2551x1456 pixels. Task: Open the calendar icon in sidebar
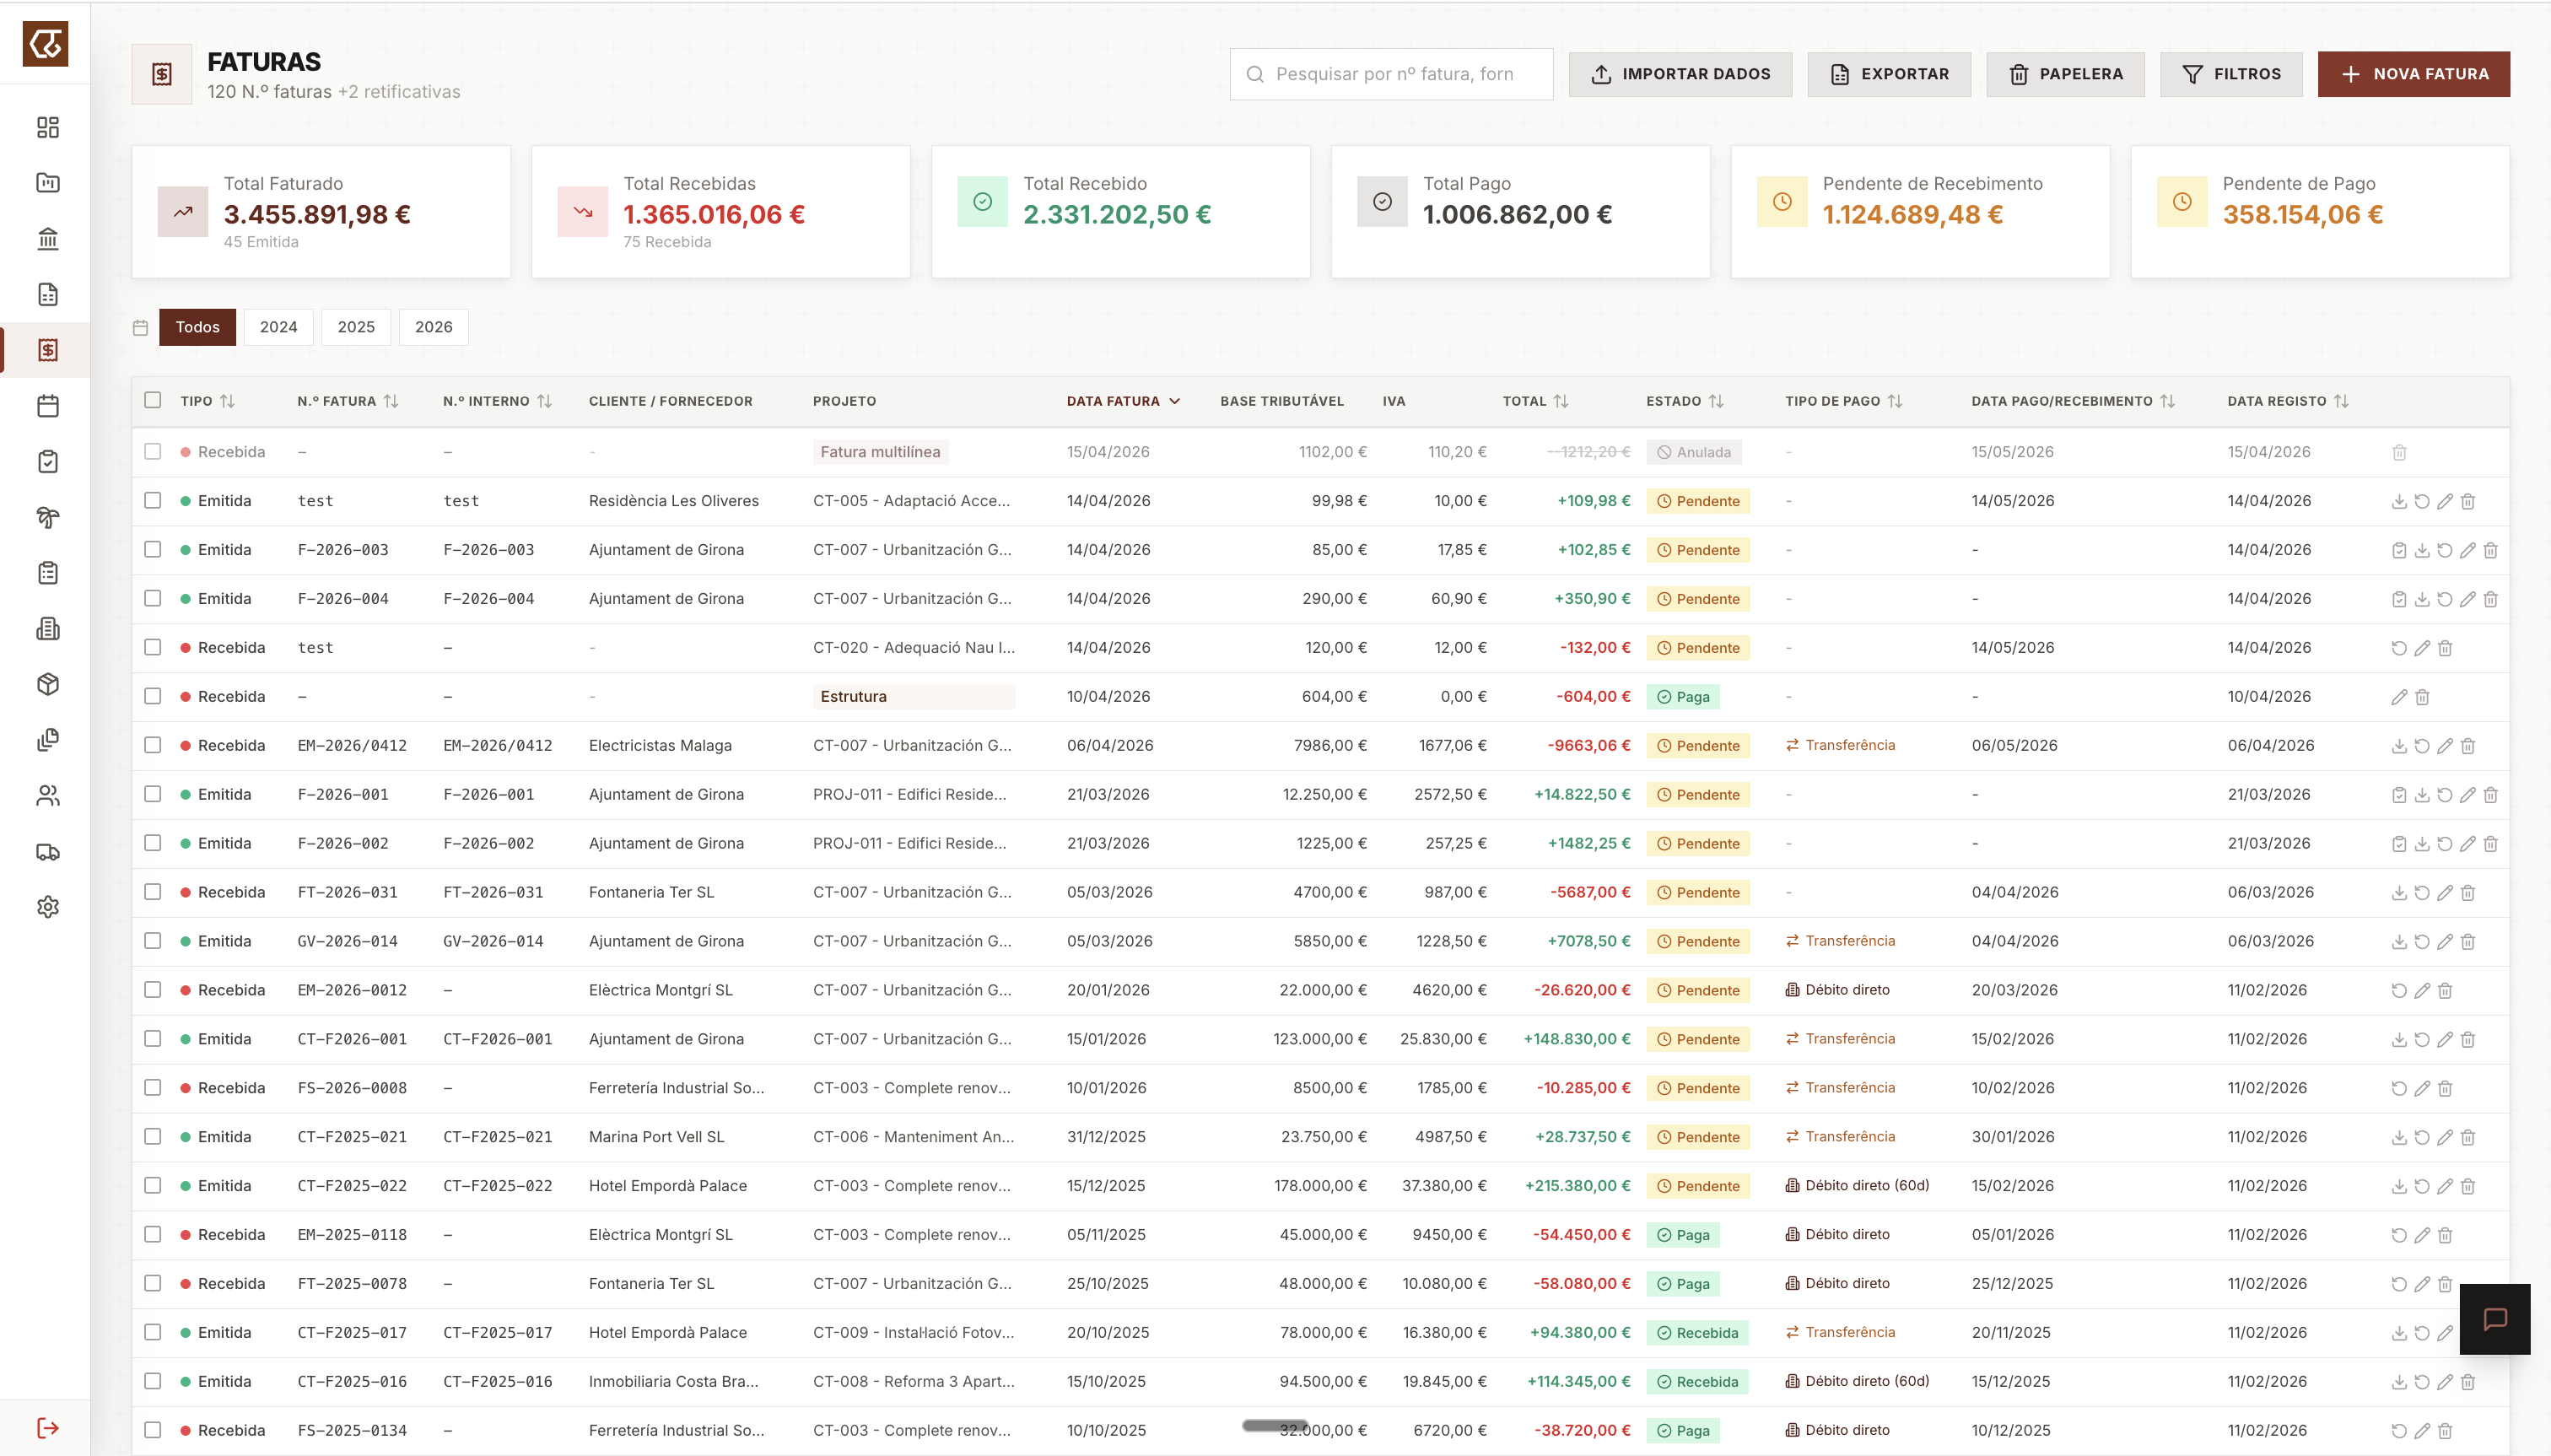click(47, 406)
